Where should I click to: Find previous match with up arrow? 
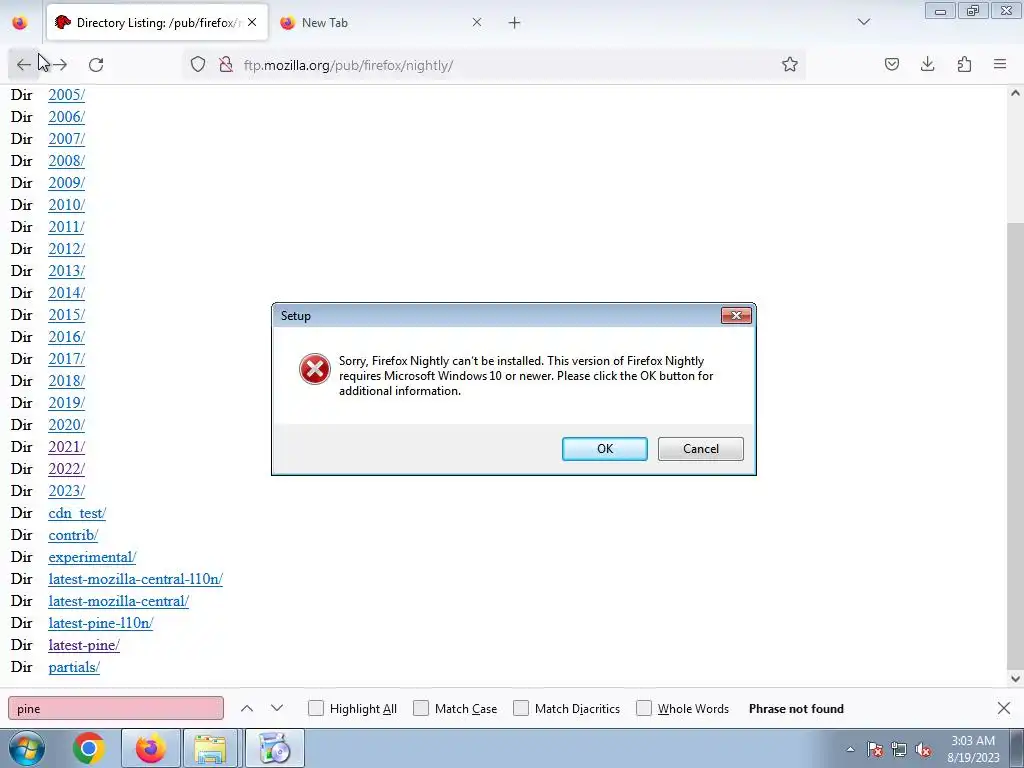(247, 709)
